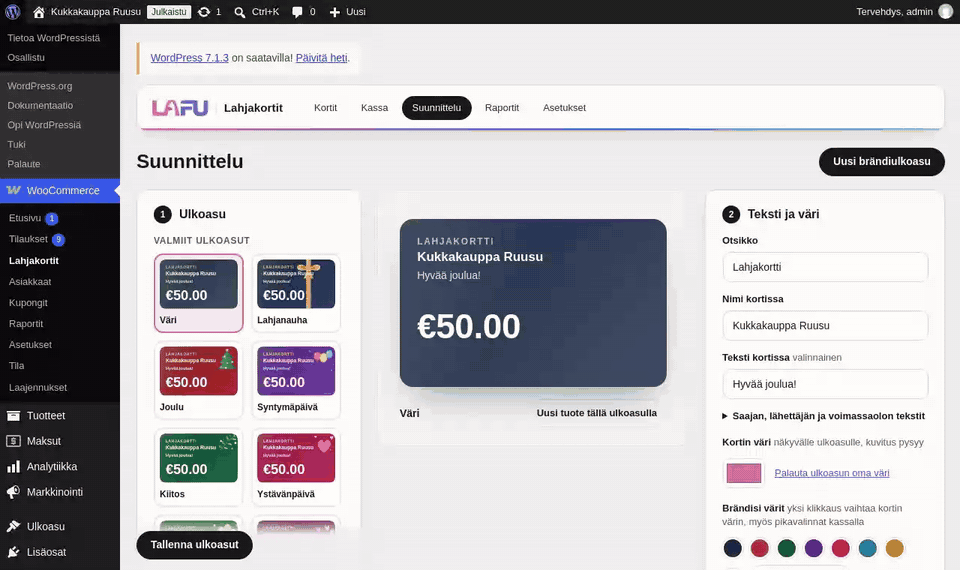
Task: Switch to the Kassa tab
Action: point(374,108)
